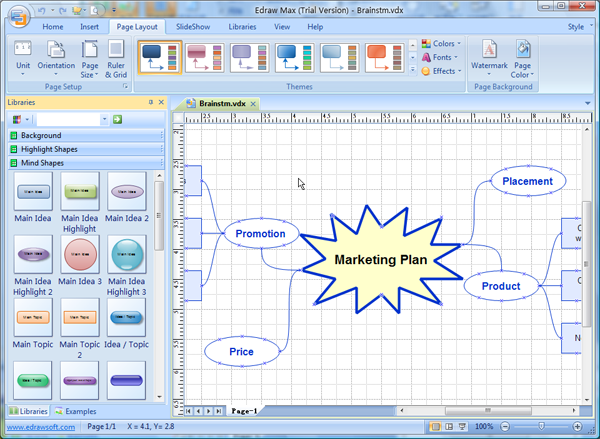
Task: Click the Unit icon in Page Setup
Action: tap(23, 54)
